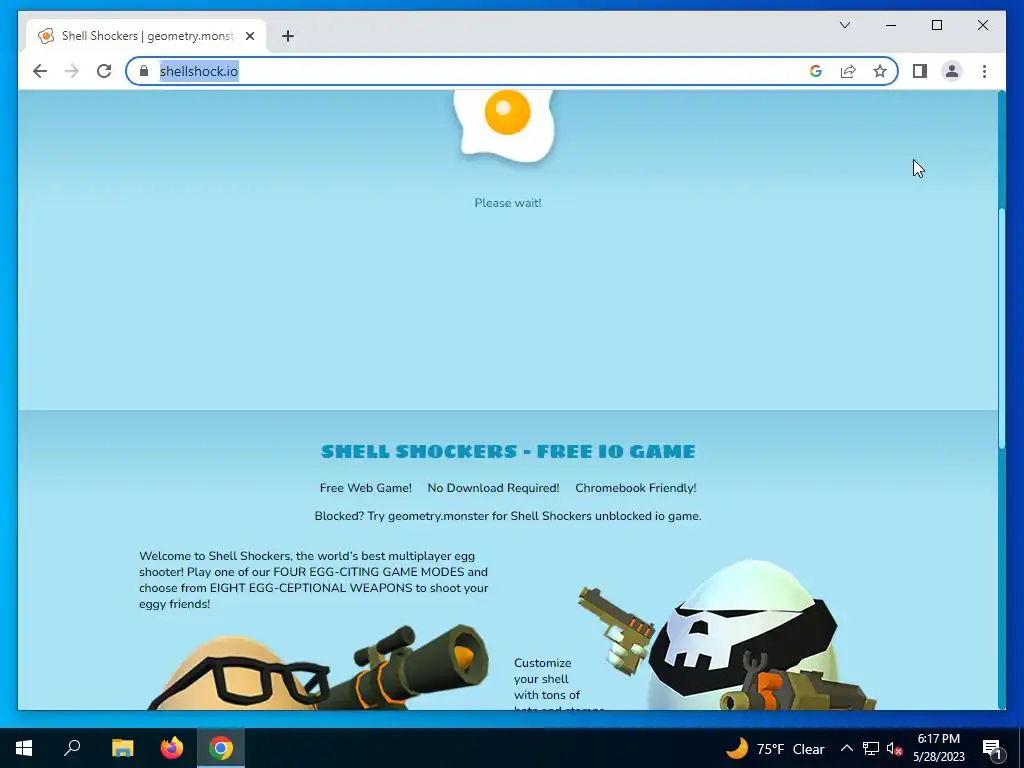Click the browser forward arrow

tap(72, 71)
